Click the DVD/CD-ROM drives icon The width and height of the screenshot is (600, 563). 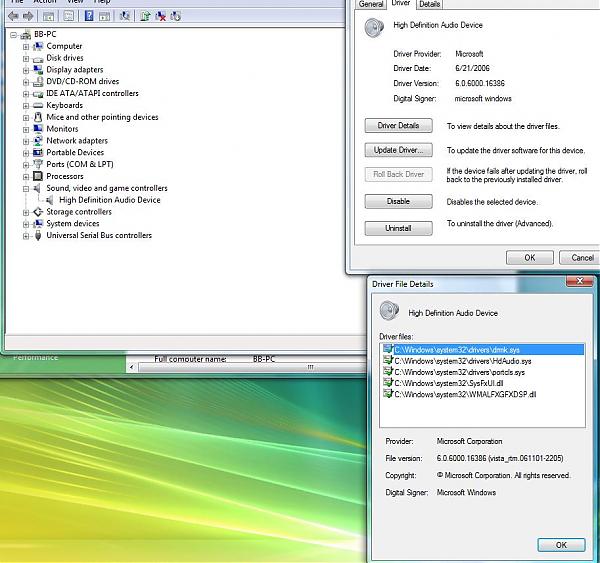38,82
